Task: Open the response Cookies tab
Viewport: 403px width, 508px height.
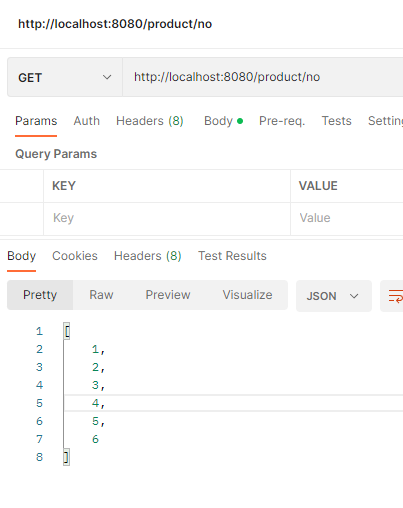Action: tap(75, 256)
